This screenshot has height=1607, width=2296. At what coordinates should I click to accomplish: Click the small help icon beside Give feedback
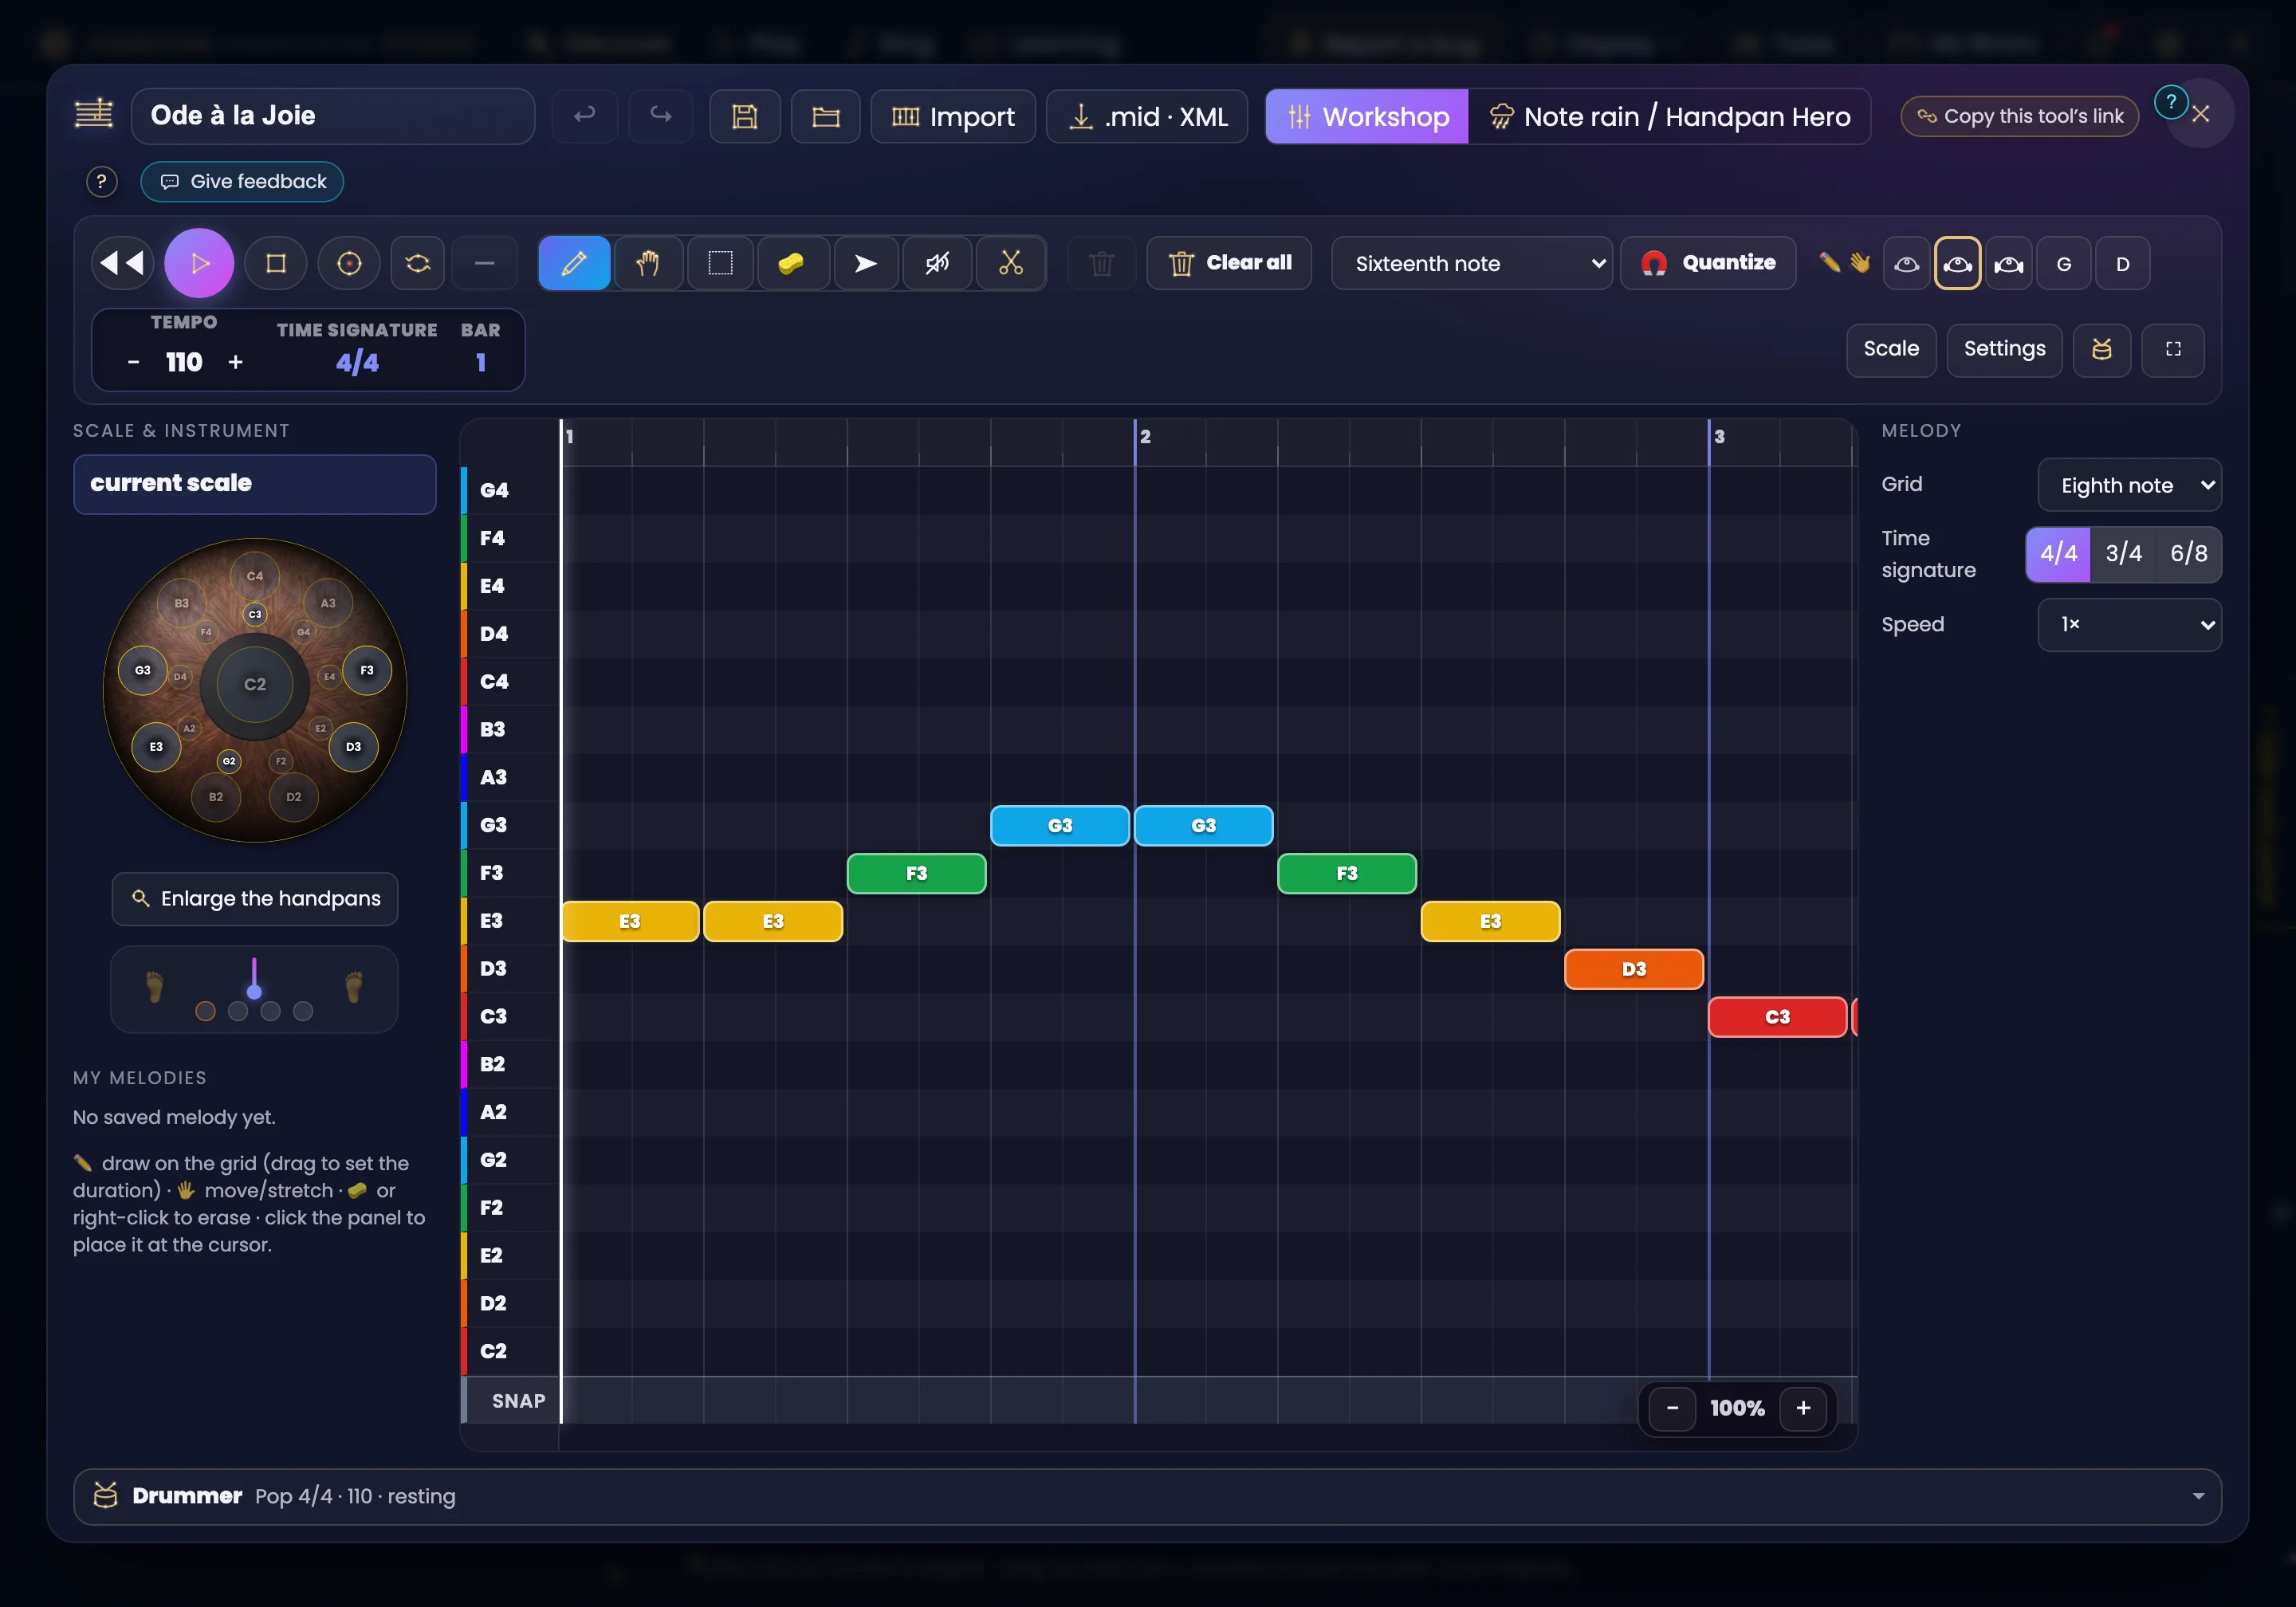coord(101,181)
